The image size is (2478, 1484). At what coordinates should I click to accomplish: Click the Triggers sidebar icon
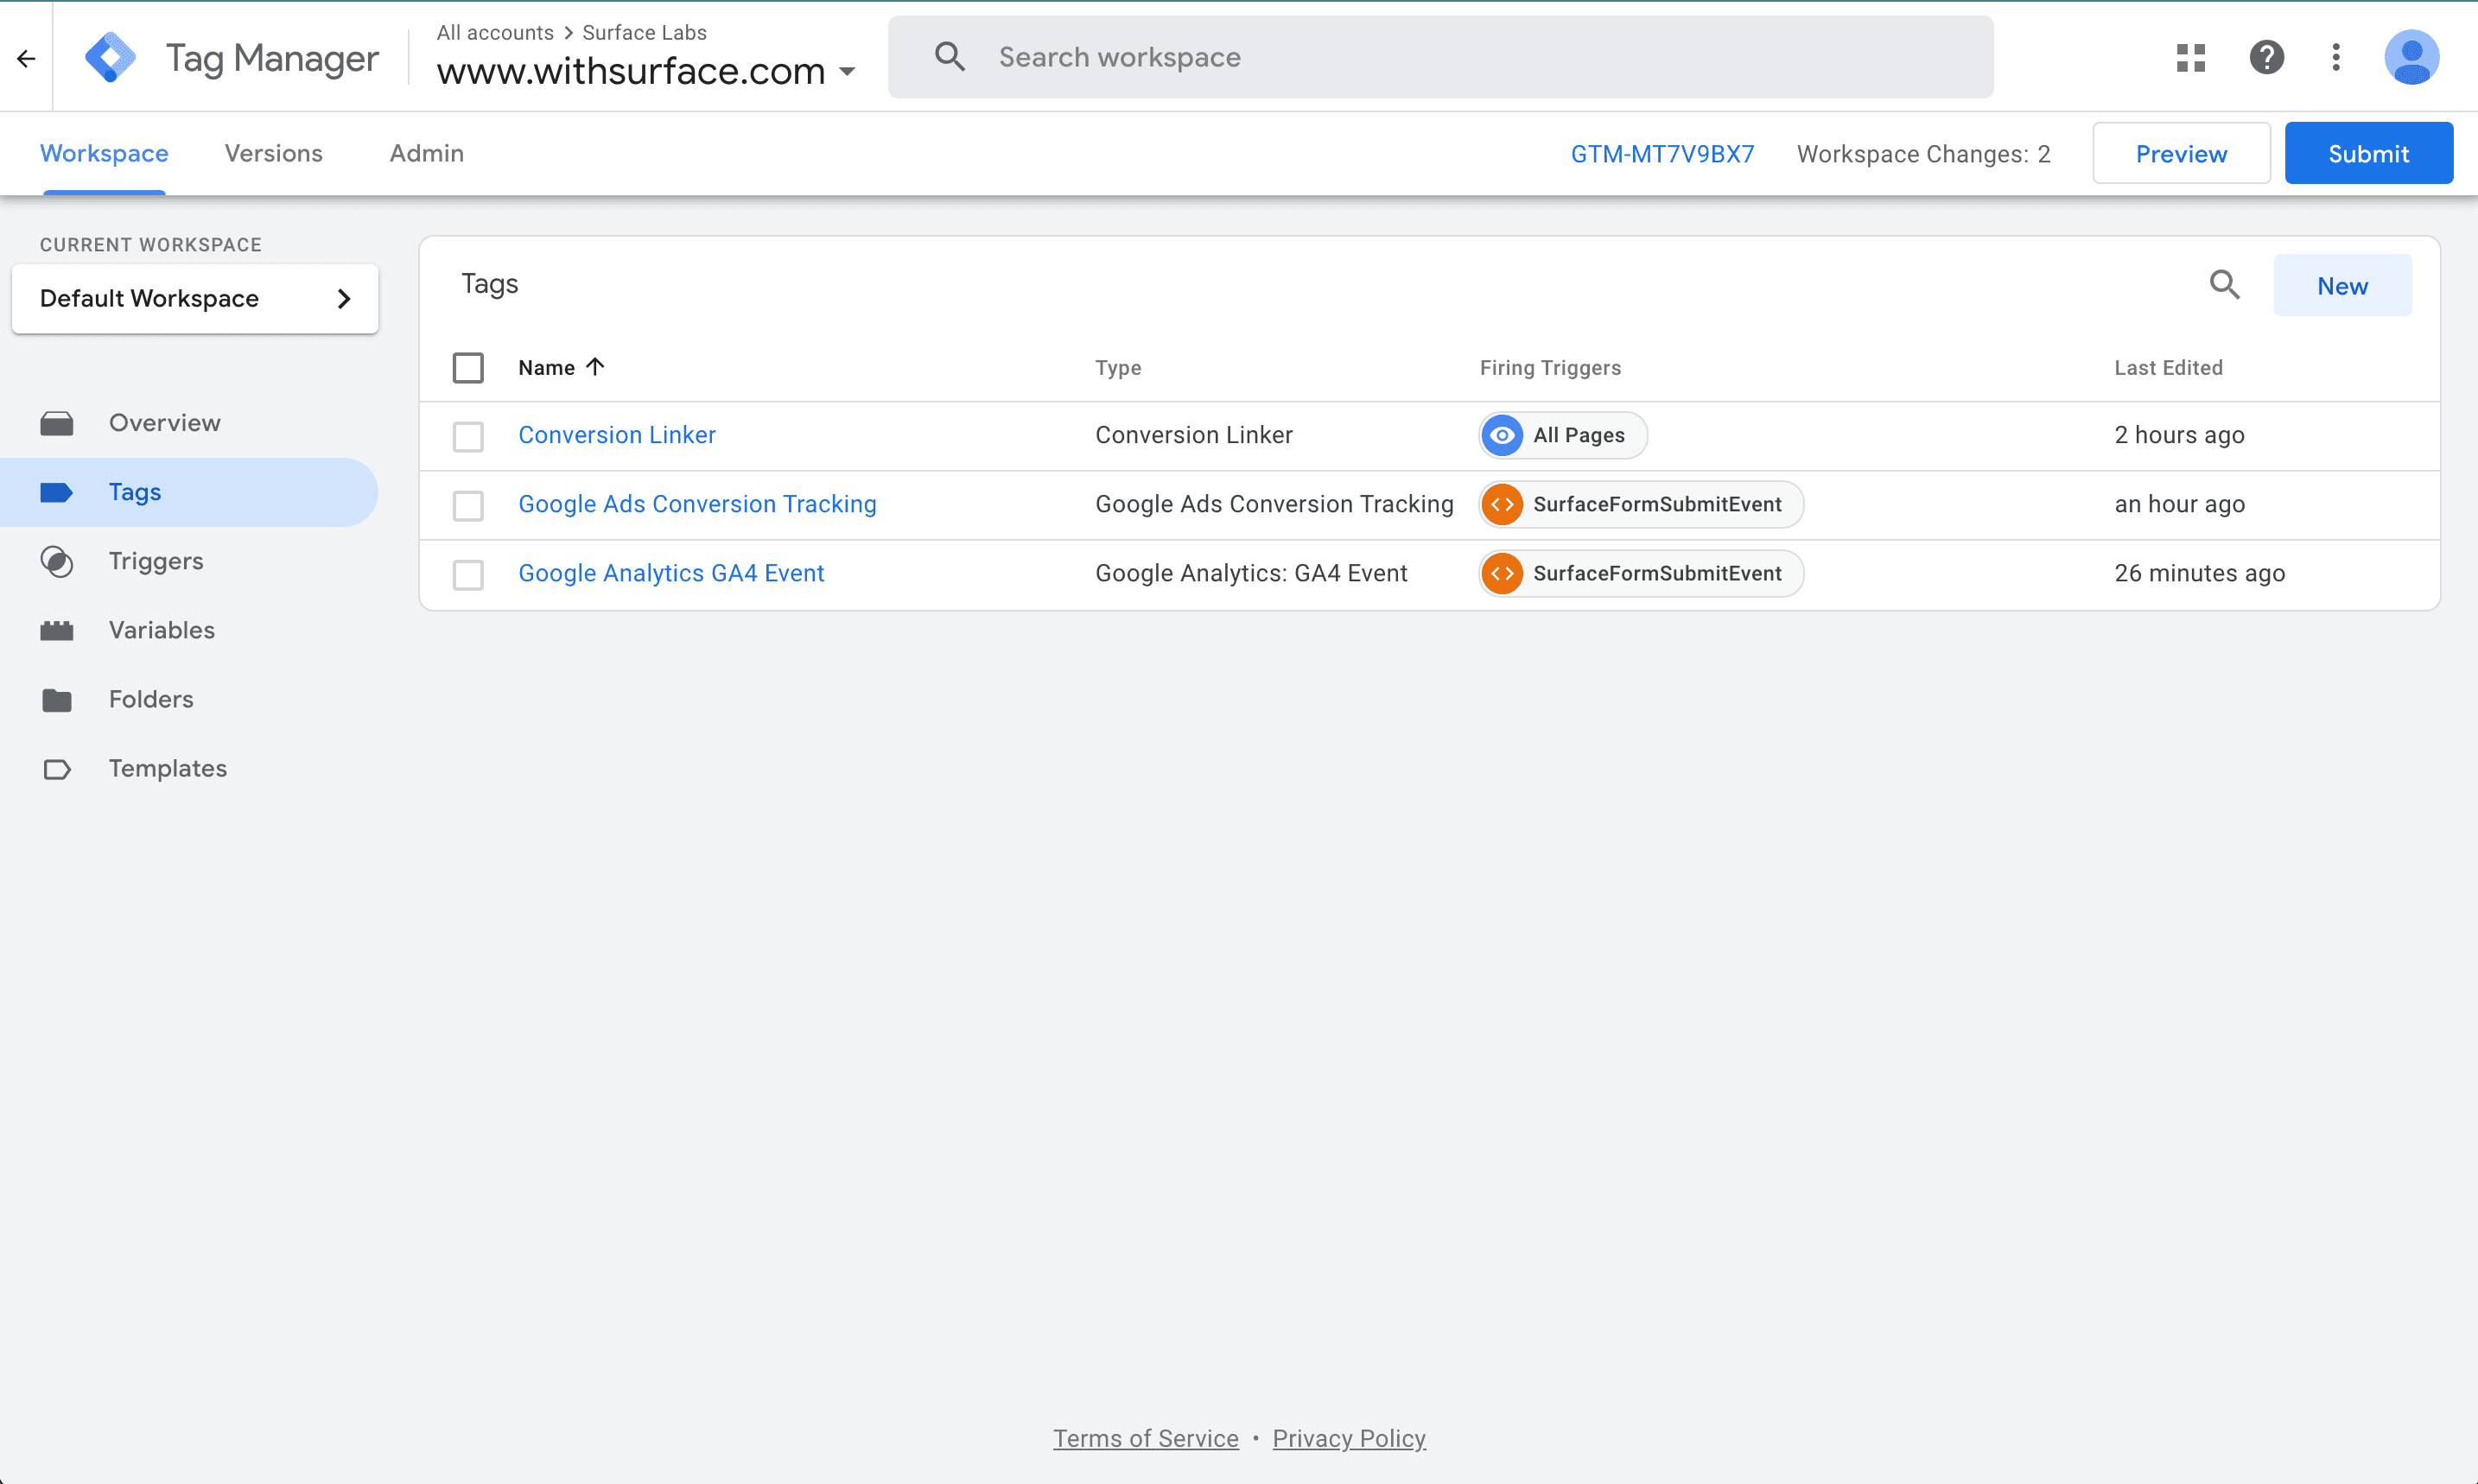pyautogui.click(x=57, y=561)
